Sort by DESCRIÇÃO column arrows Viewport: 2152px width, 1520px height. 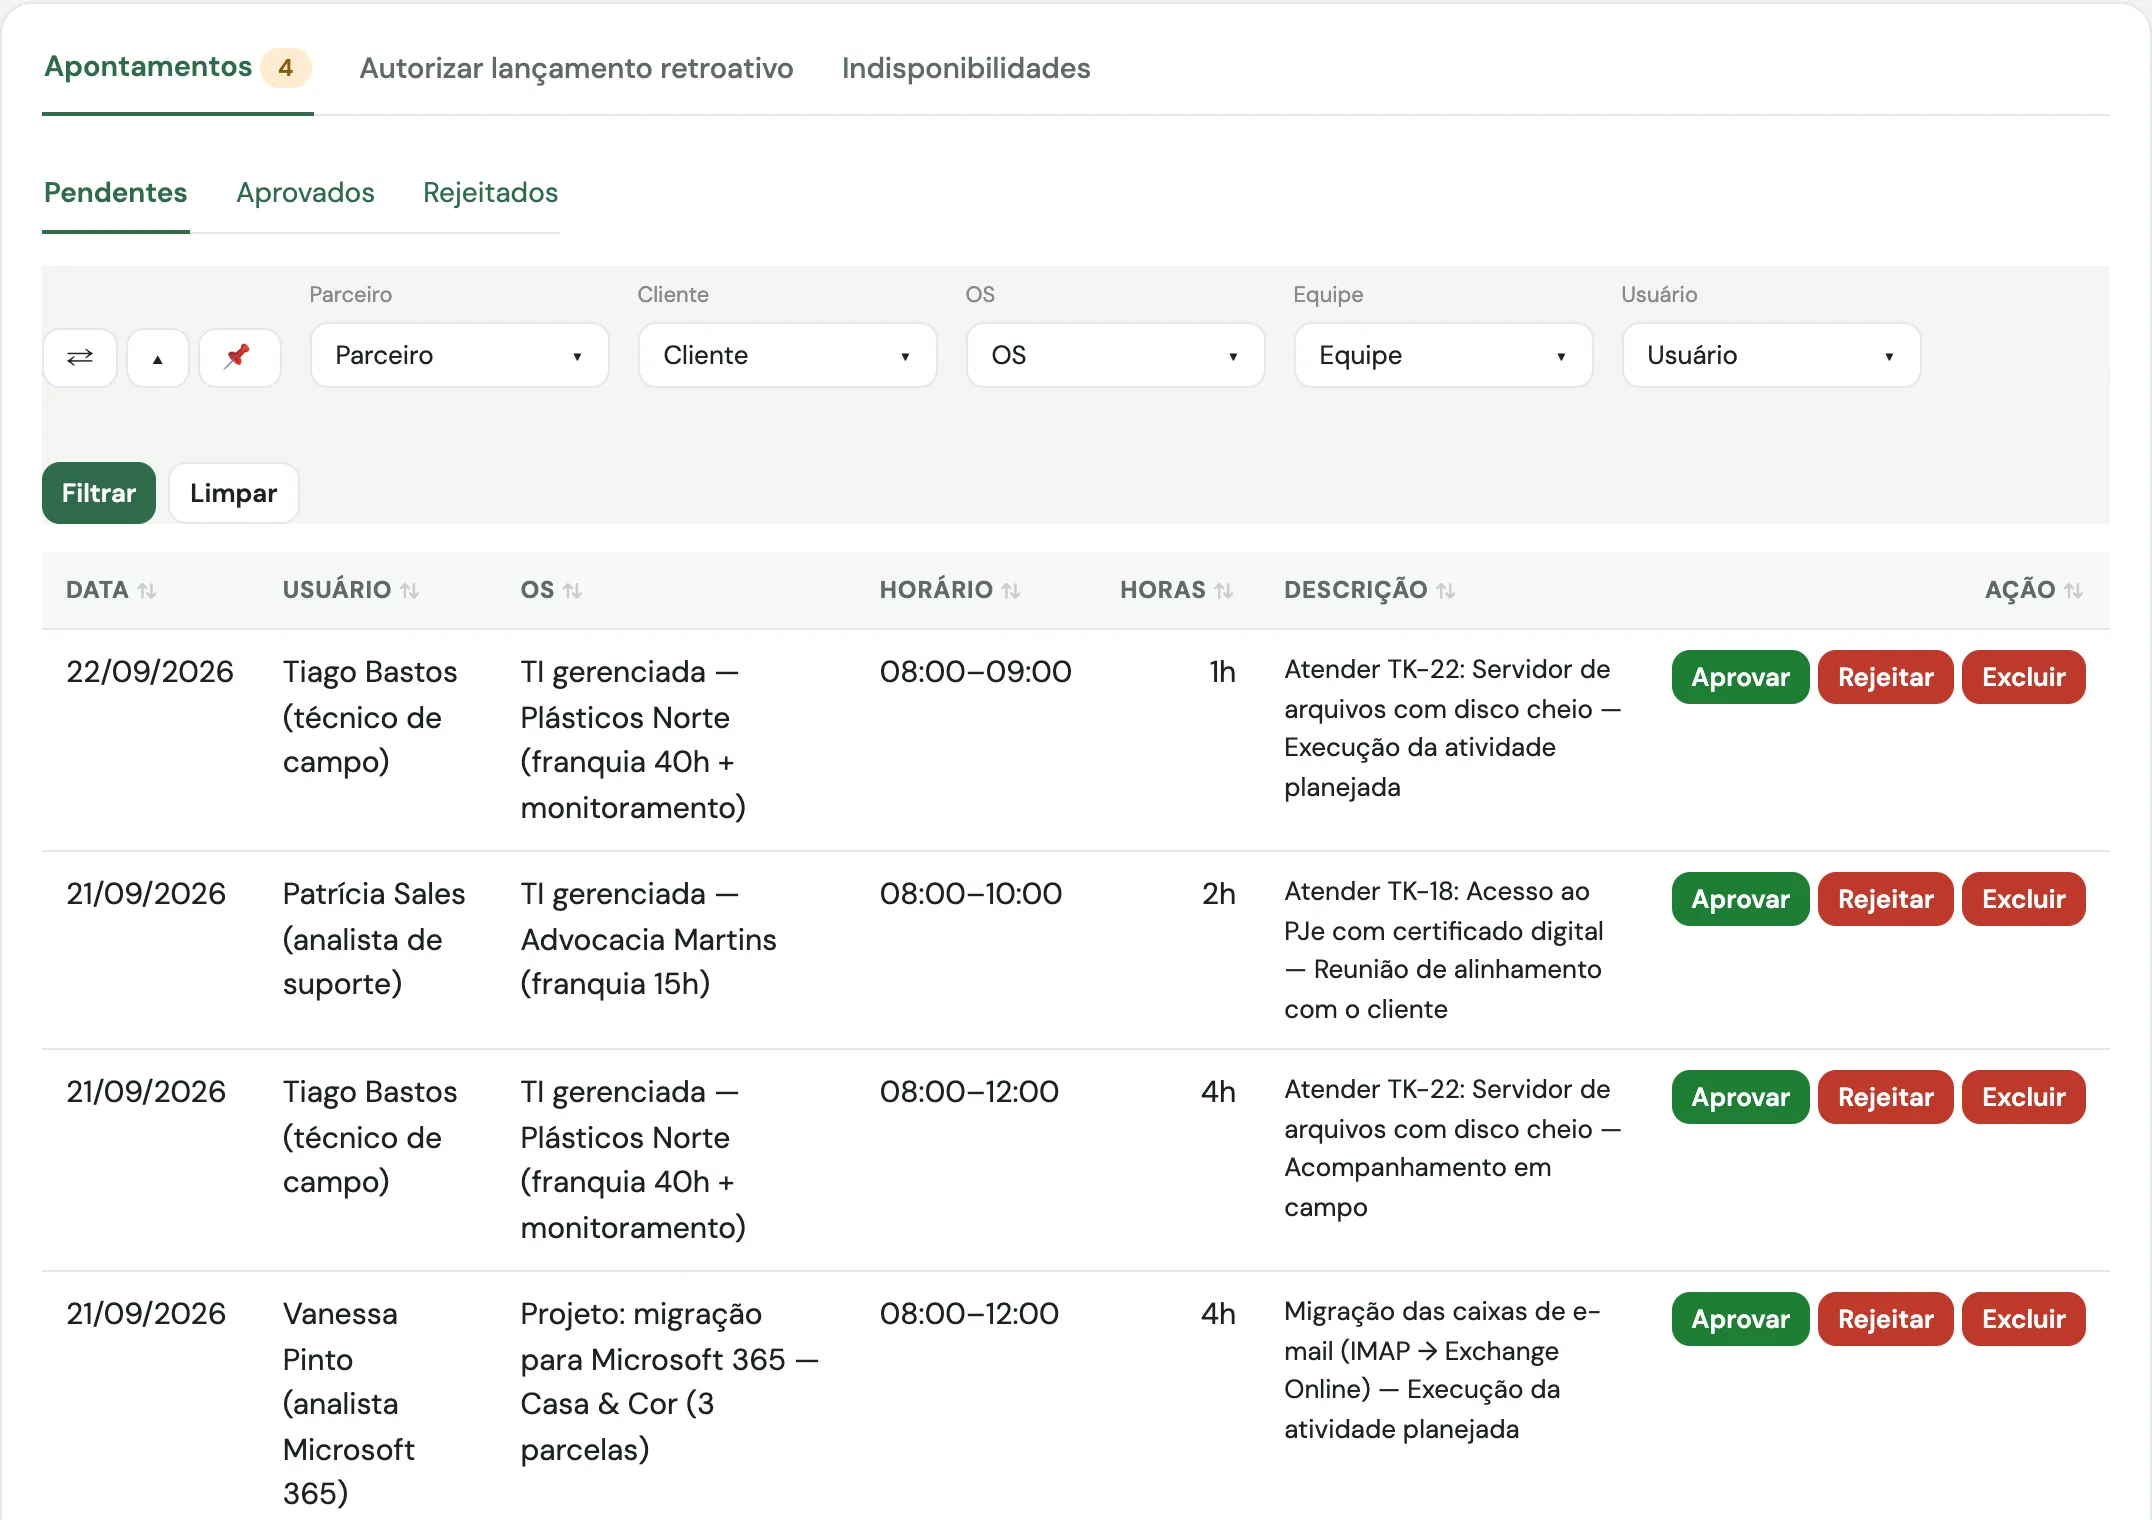coord(1446,591)
